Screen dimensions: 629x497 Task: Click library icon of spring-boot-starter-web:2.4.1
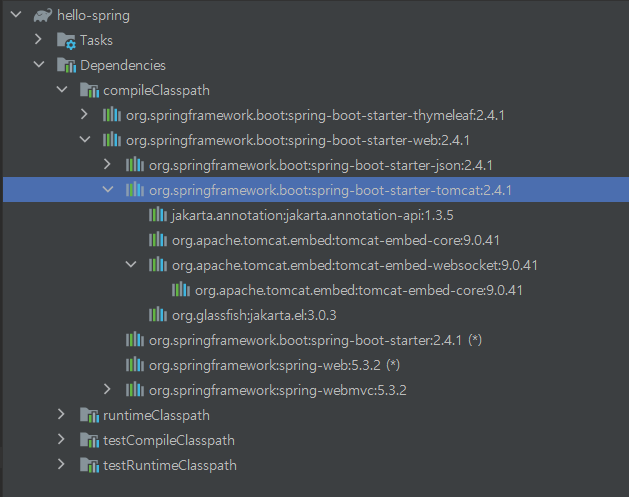click(x=112, y=140)
